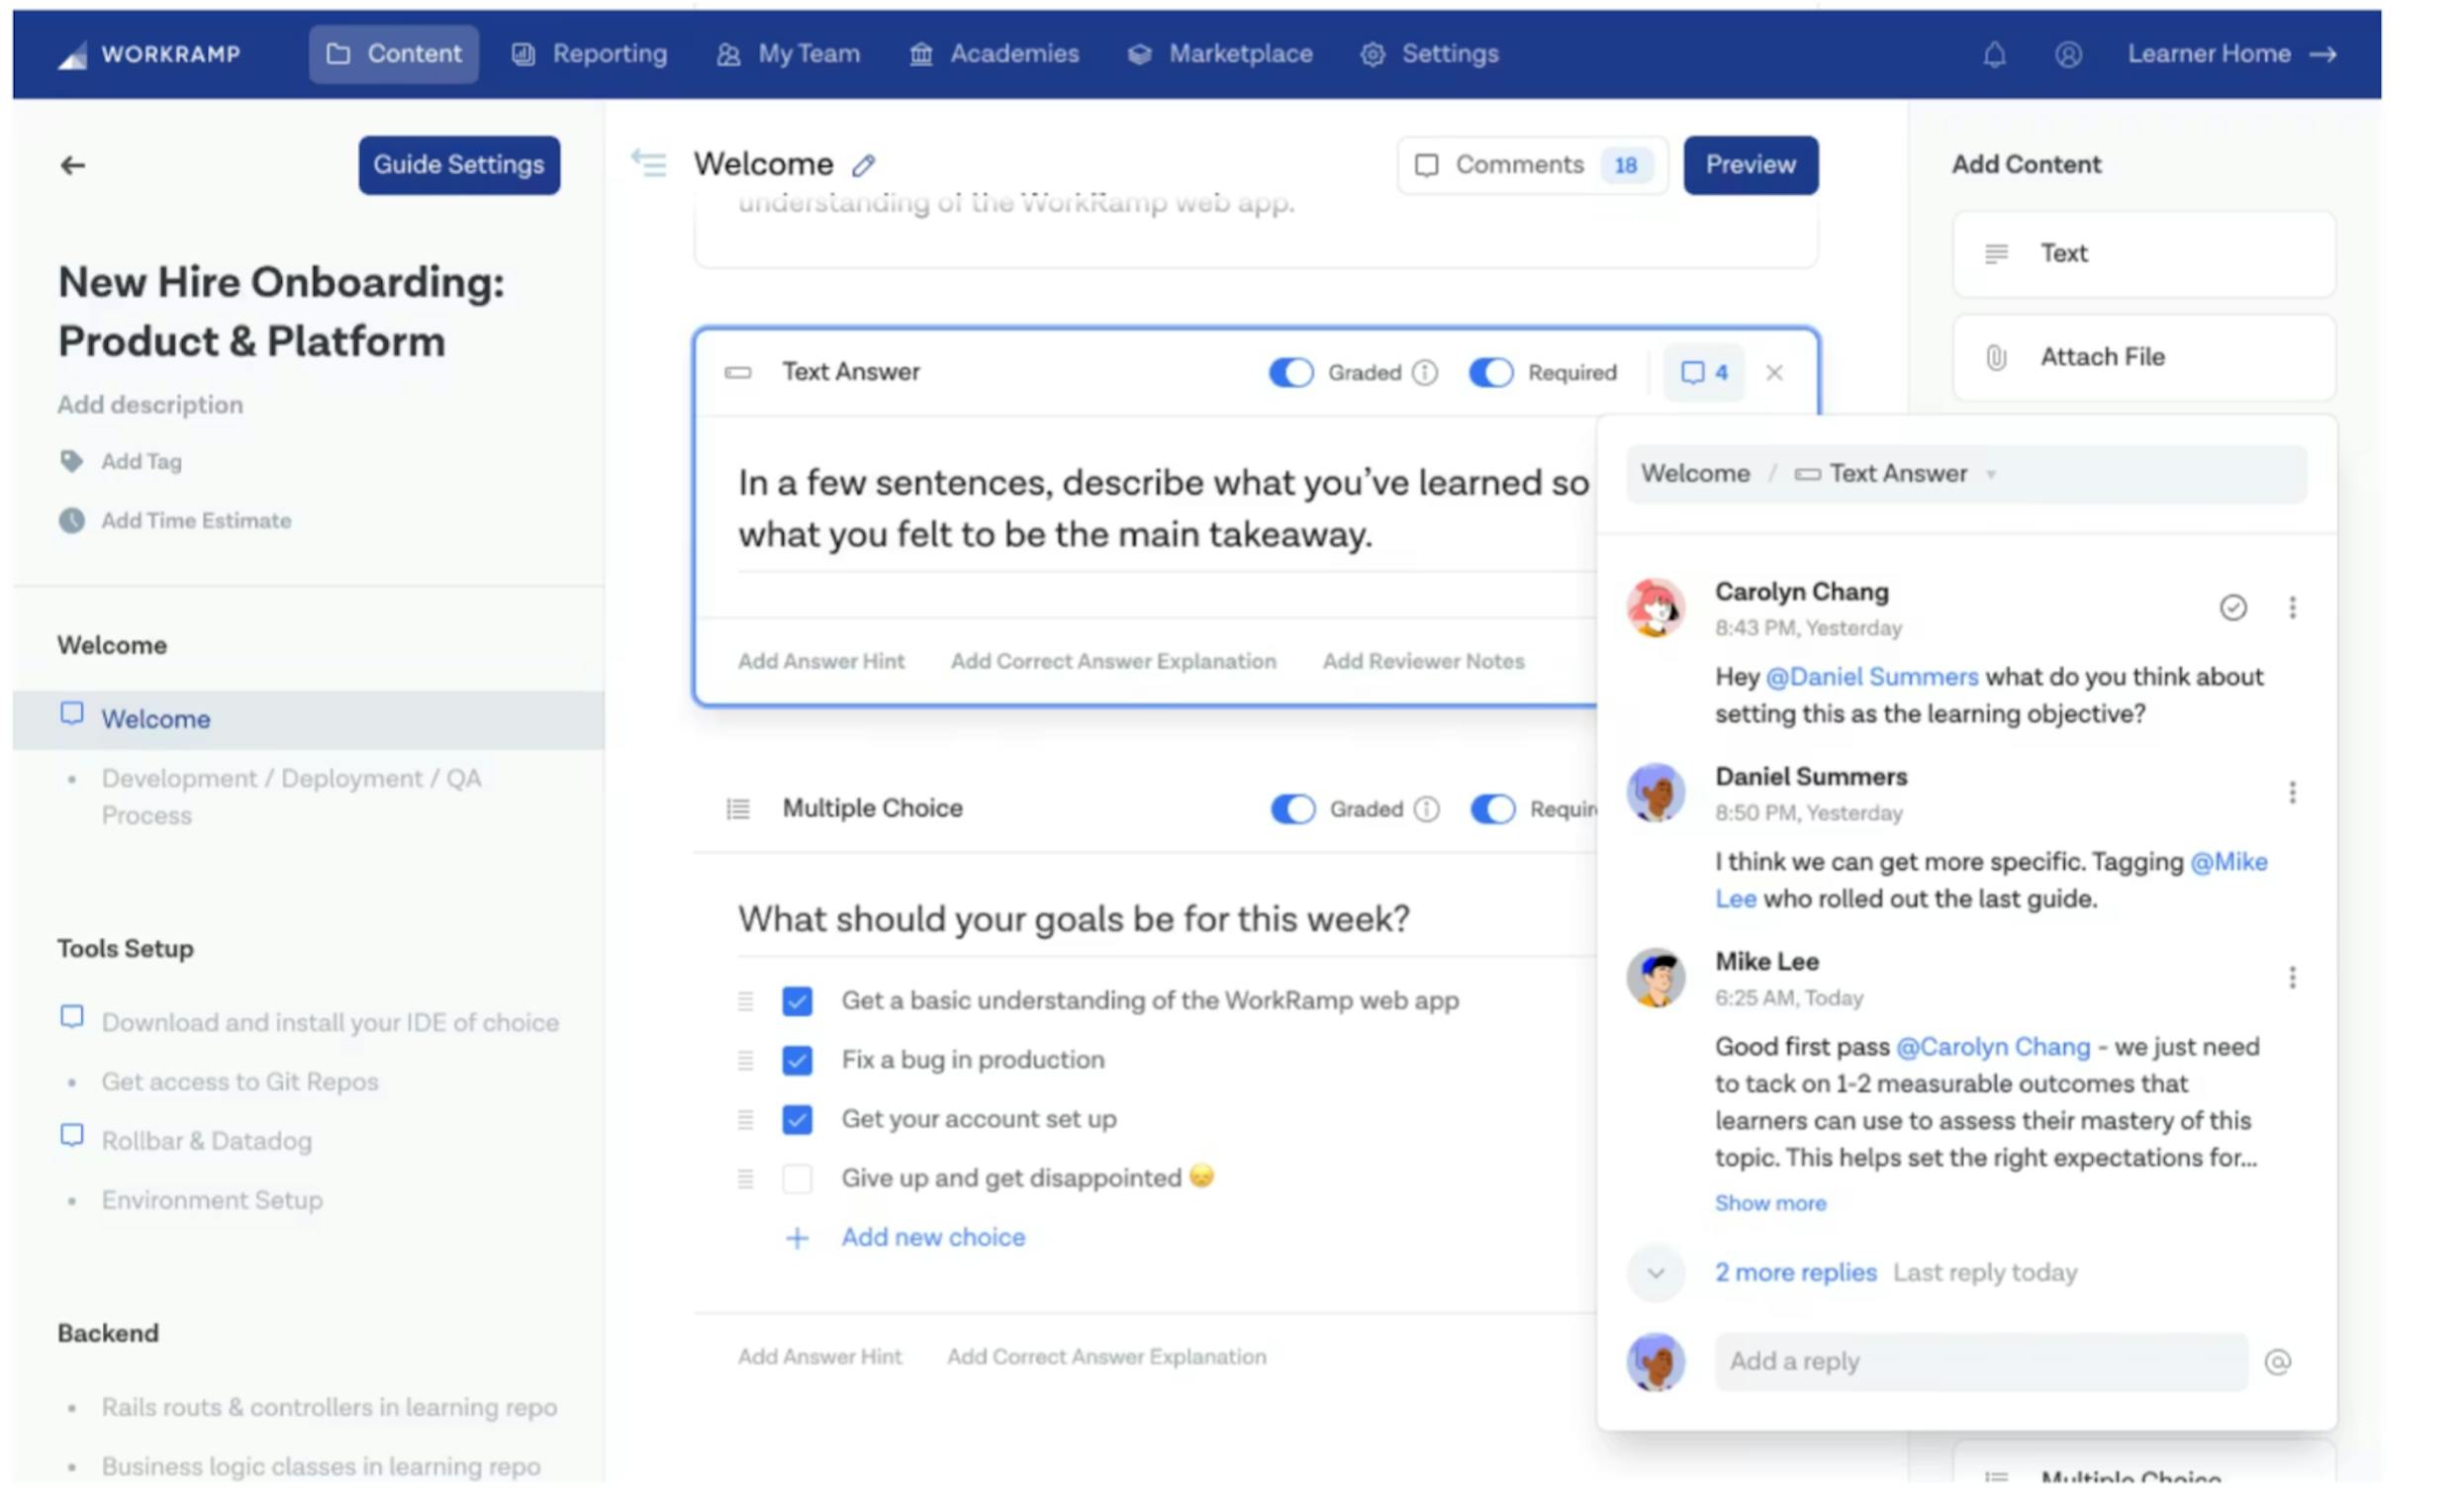Expand the 2 more replies chevron
This screenshot has height=1507, width=2464.
1656,1274
